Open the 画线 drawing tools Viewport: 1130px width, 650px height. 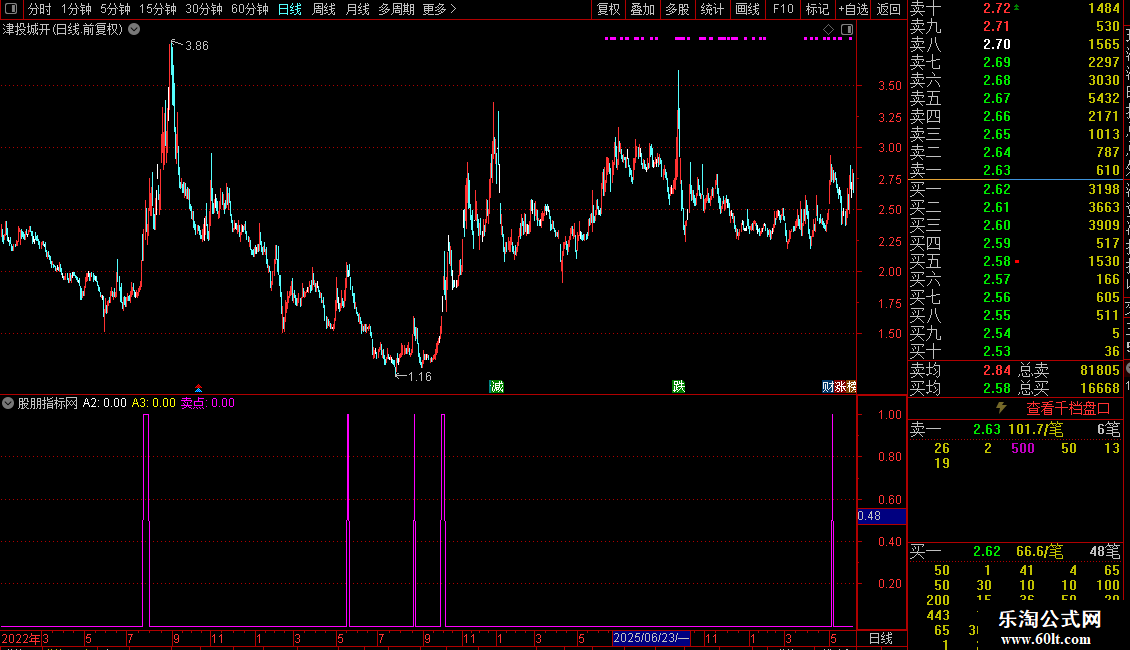tap(747, 9)
